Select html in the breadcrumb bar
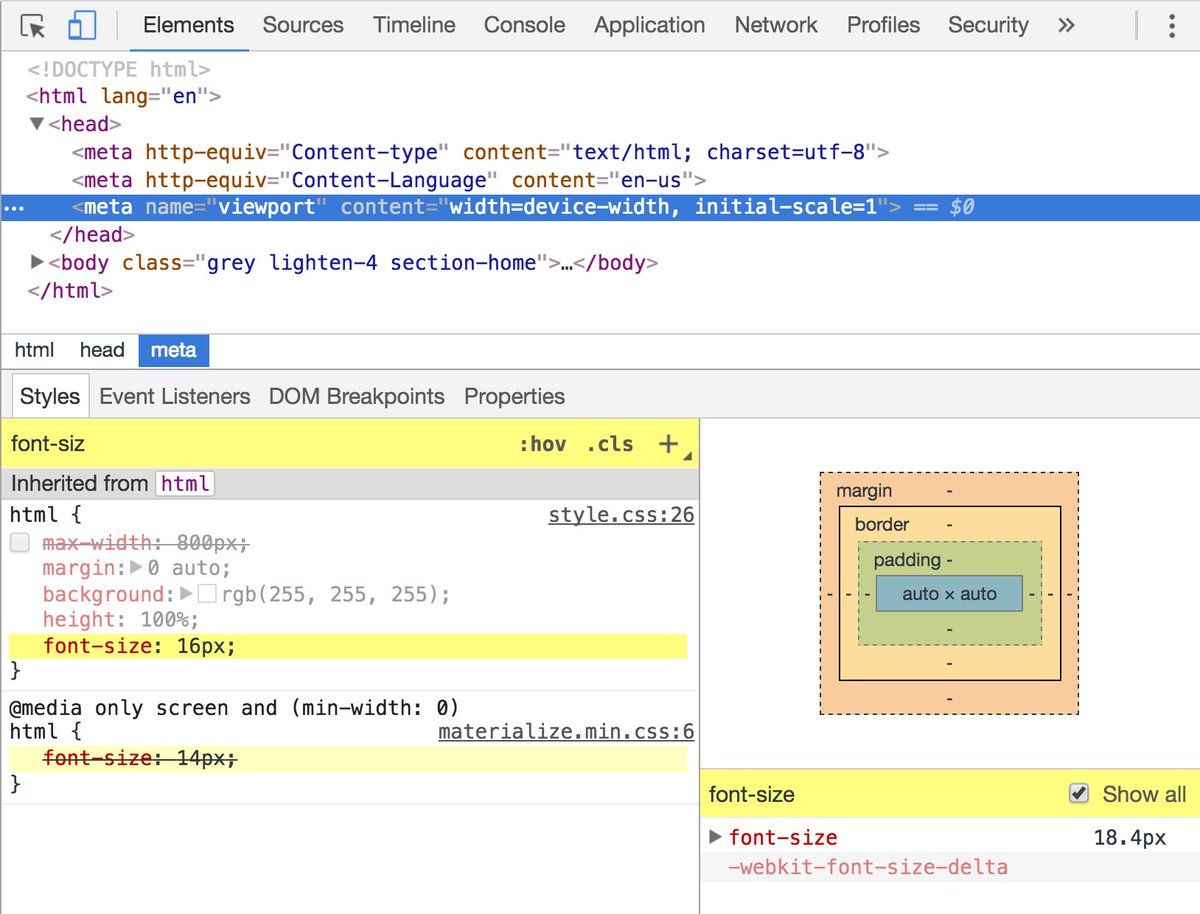Screen dimensions: 1200x914 (x=34, y=350)
